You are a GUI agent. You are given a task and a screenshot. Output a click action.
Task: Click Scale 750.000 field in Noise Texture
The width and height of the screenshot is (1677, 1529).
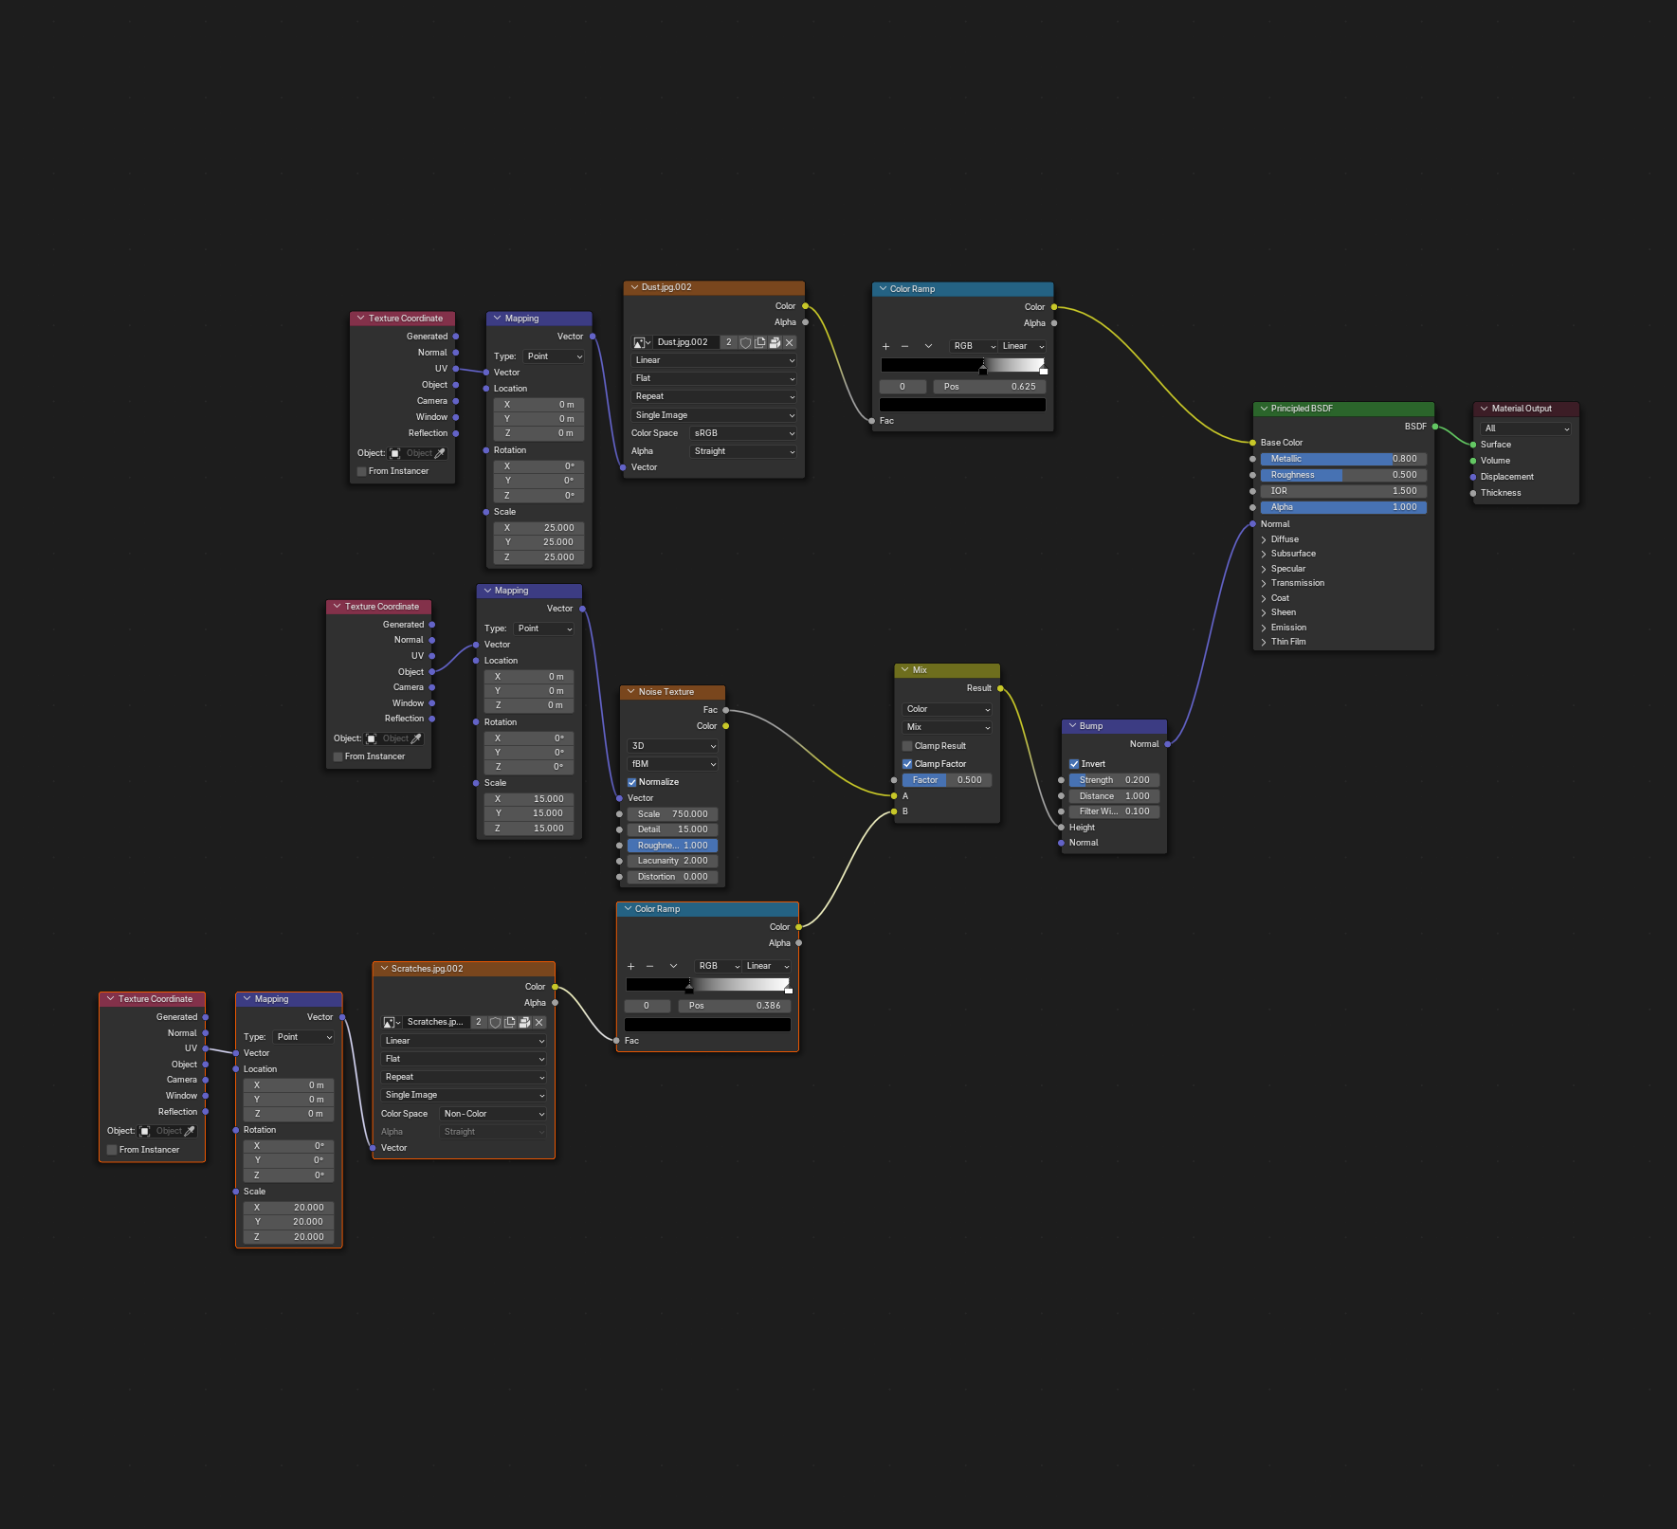(673, 814)
